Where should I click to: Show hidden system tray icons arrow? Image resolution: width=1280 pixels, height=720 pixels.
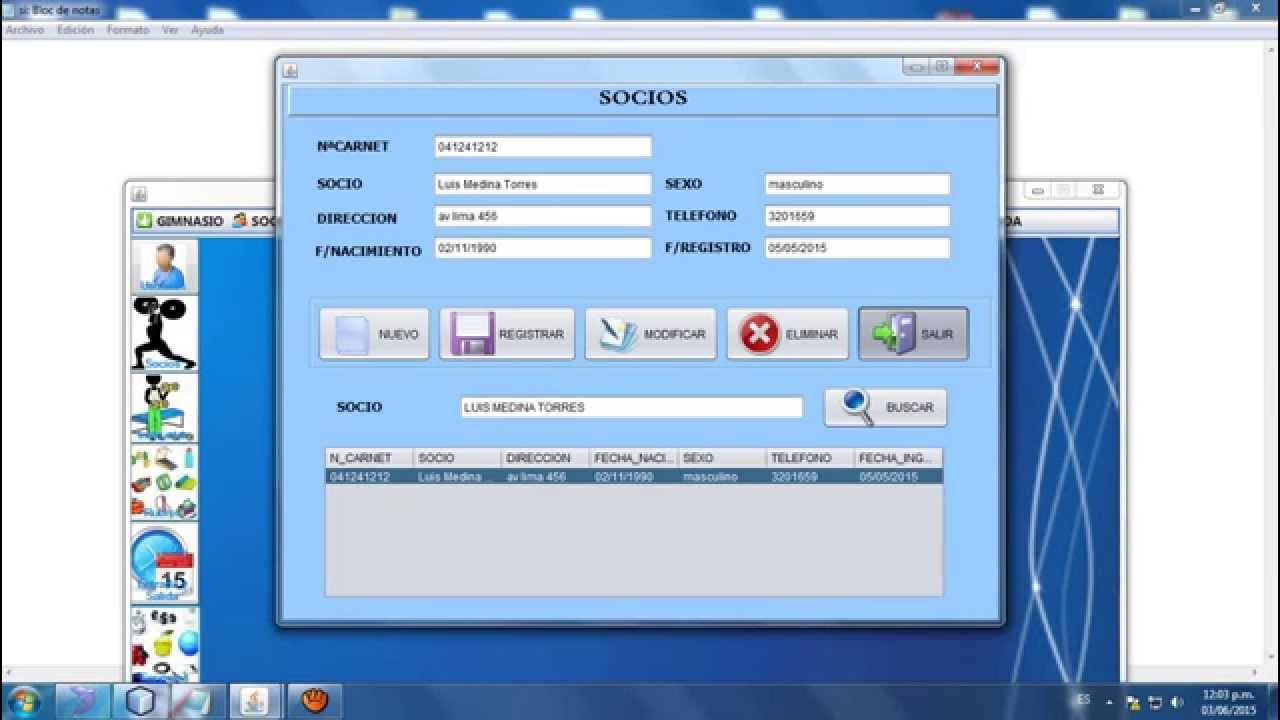point(1108,701)
